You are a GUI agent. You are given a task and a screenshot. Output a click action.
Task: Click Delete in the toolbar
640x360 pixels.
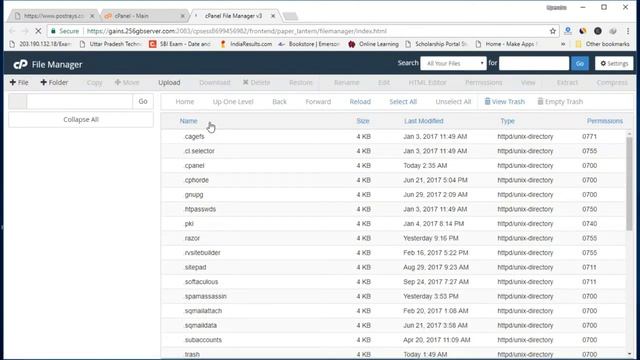pyautogui.click(x=256, y=82)
